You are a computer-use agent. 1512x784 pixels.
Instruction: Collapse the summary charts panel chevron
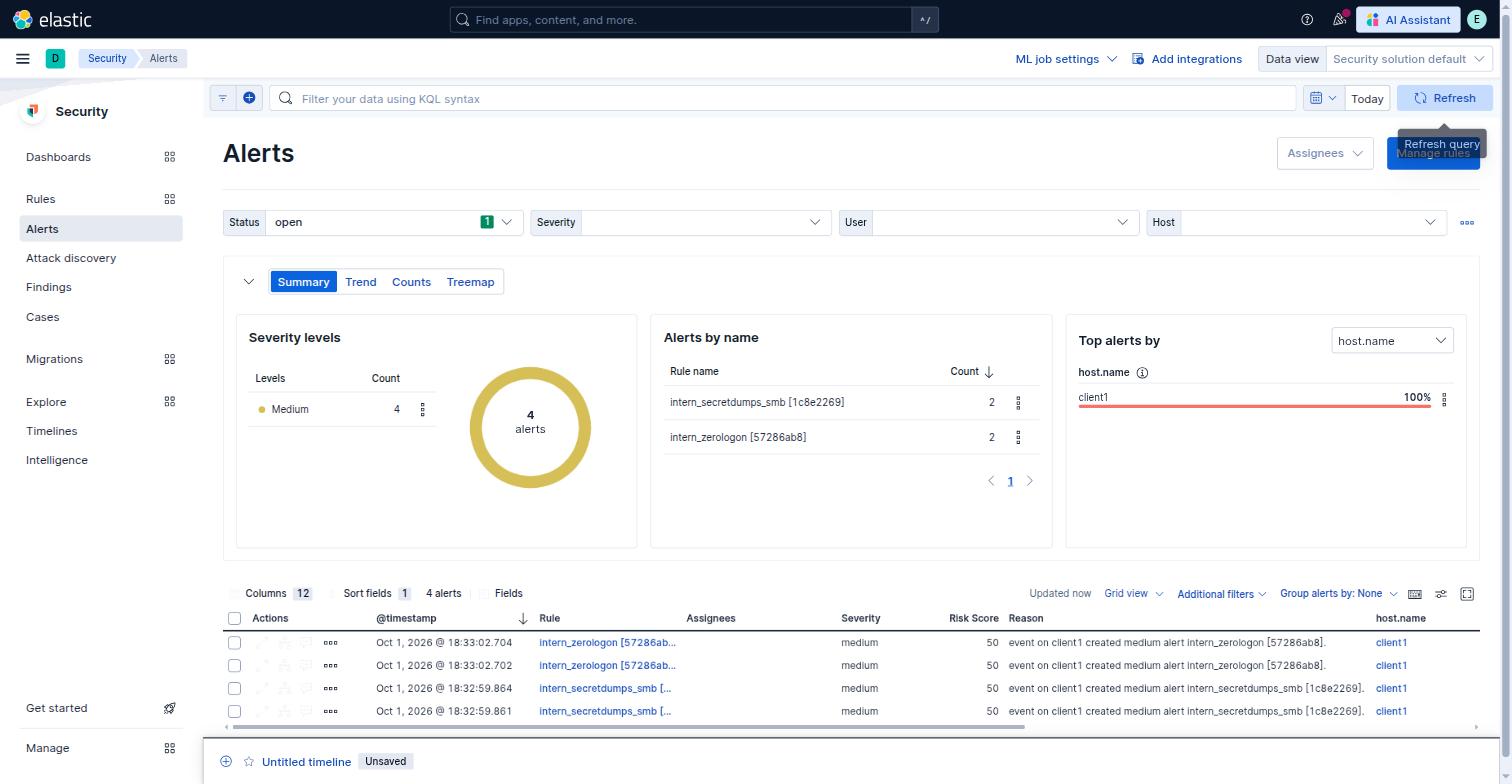point(249,282)
